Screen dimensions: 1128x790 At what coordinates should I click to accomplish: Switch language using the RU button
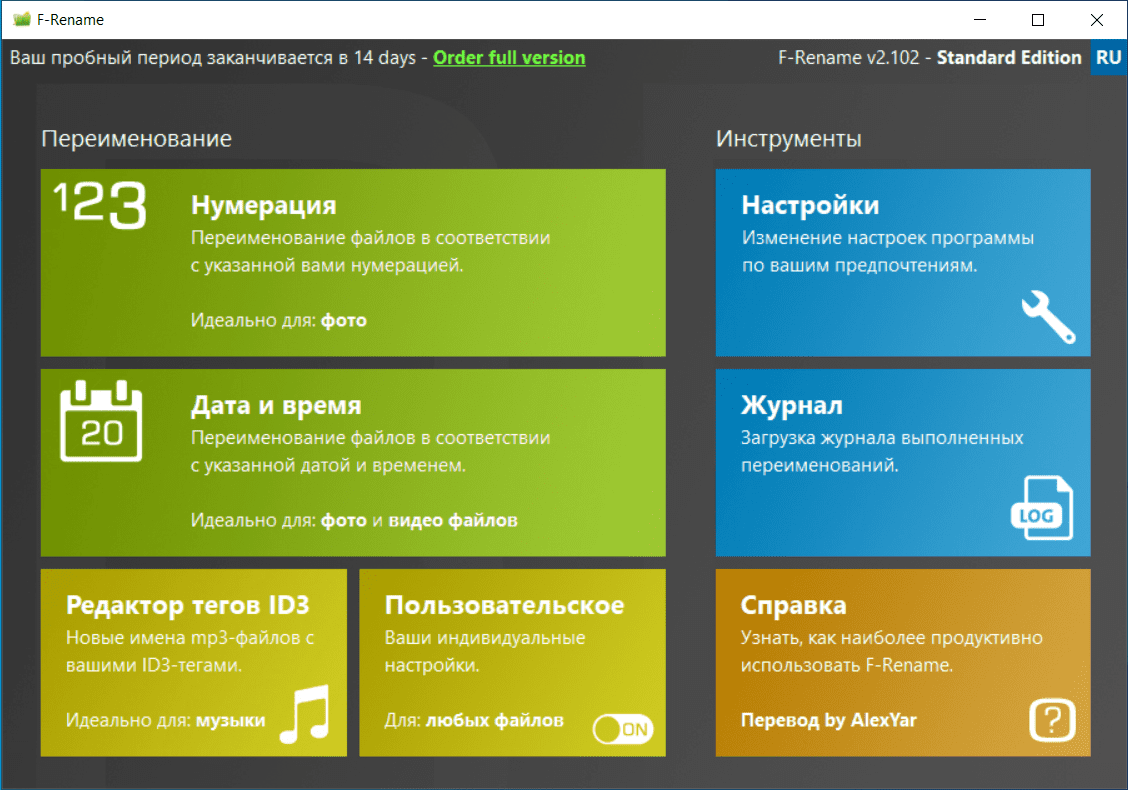1109,58
